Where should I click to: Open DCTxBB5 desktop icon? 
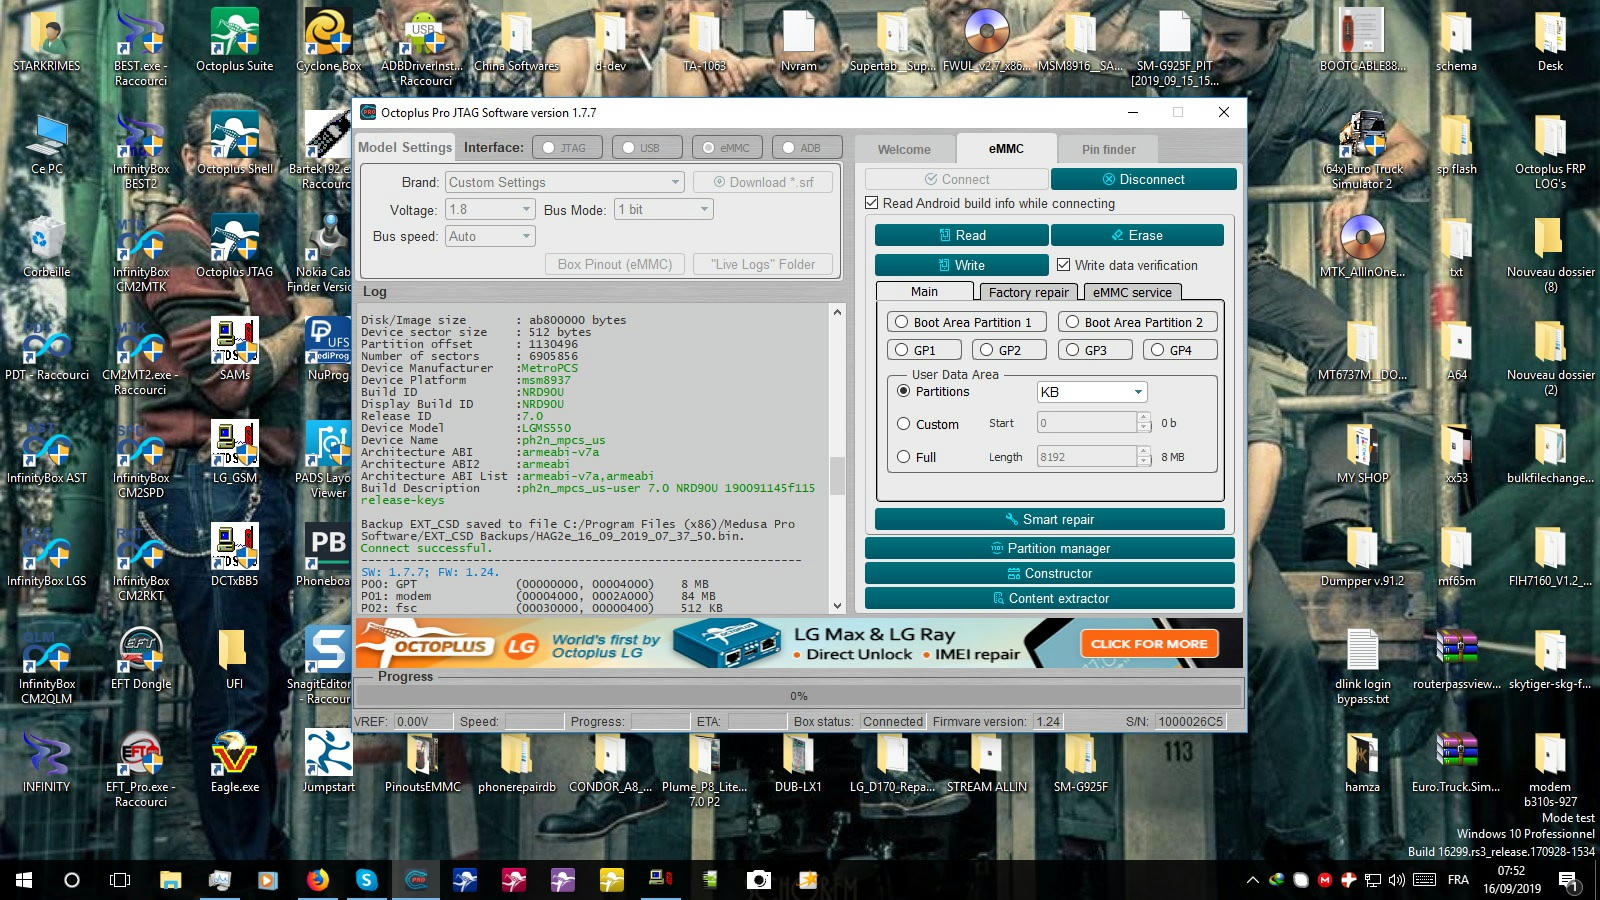[234, 555]
